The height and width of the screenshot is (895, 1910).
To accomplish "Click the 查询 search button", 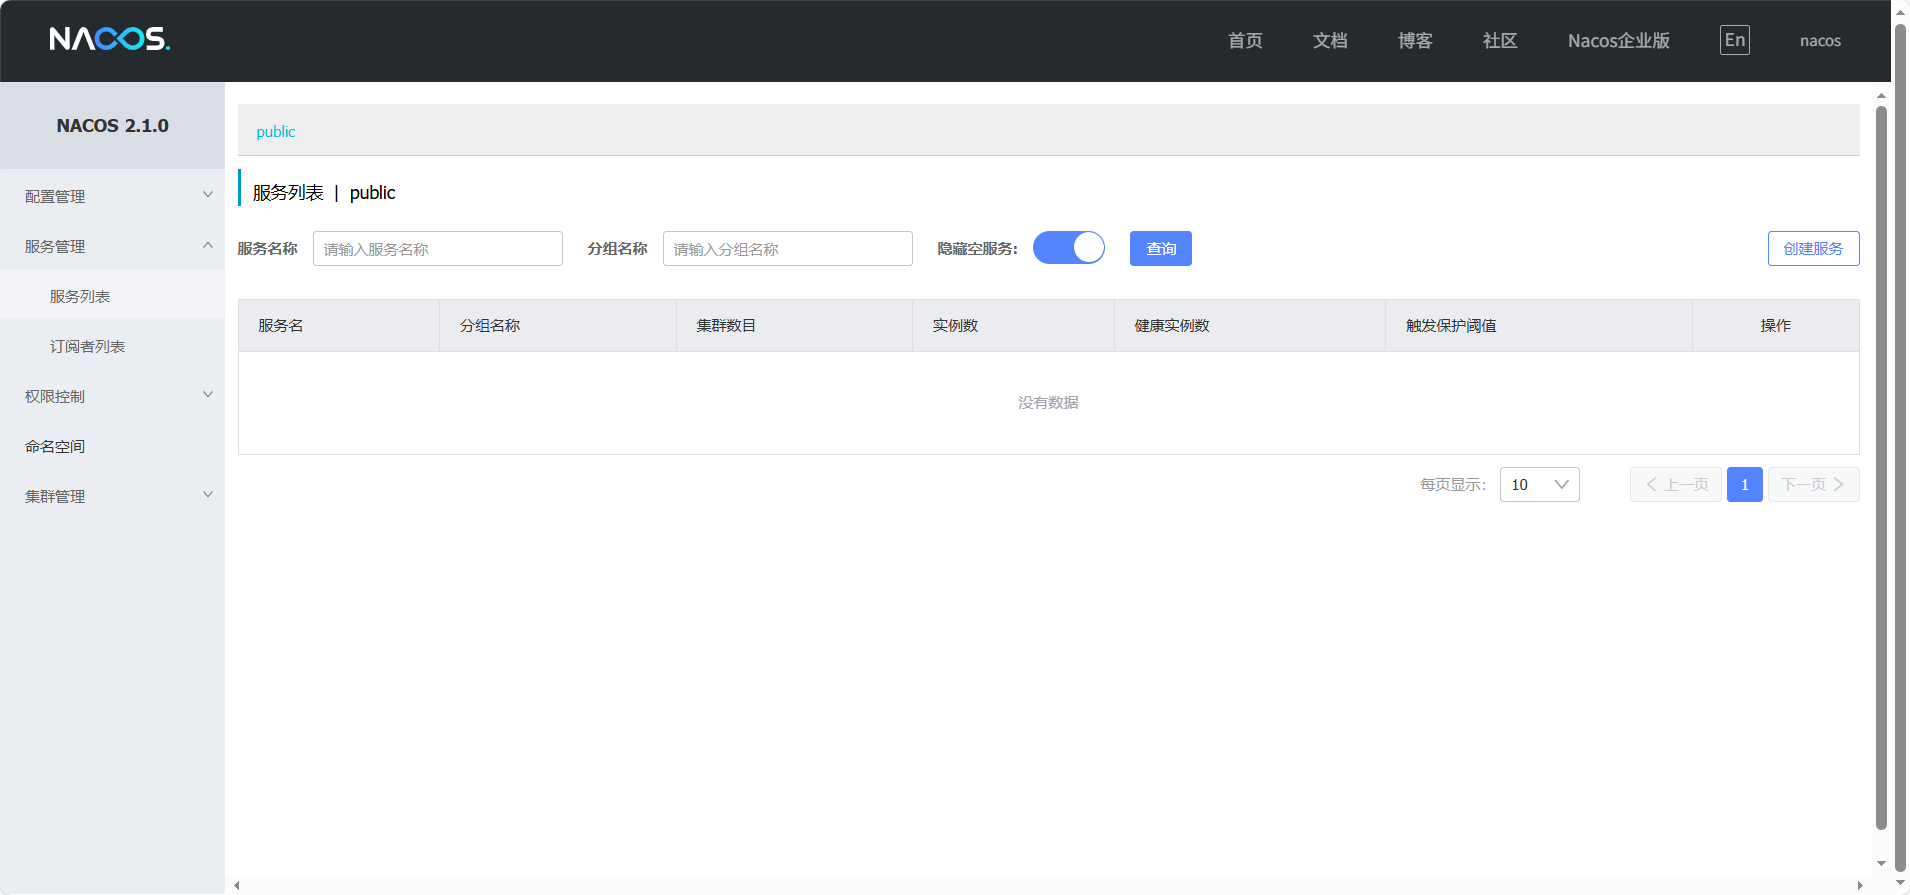I will pos(1161,249).
